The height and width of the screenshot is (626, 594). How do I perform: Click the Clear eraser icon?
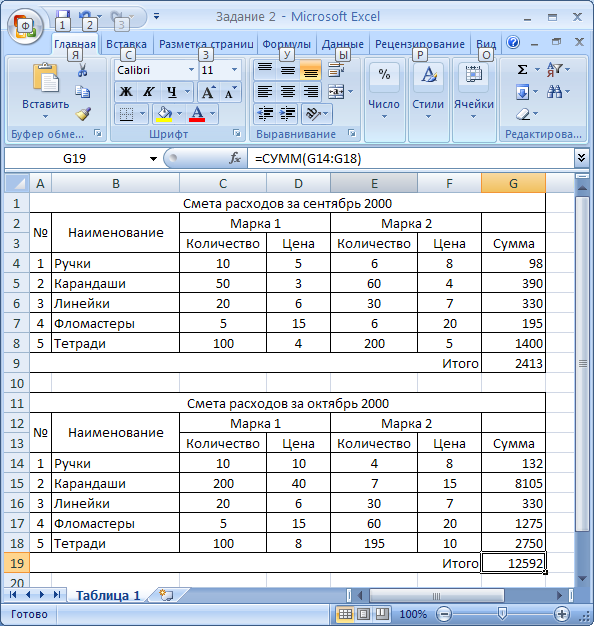tap(523, 114)
